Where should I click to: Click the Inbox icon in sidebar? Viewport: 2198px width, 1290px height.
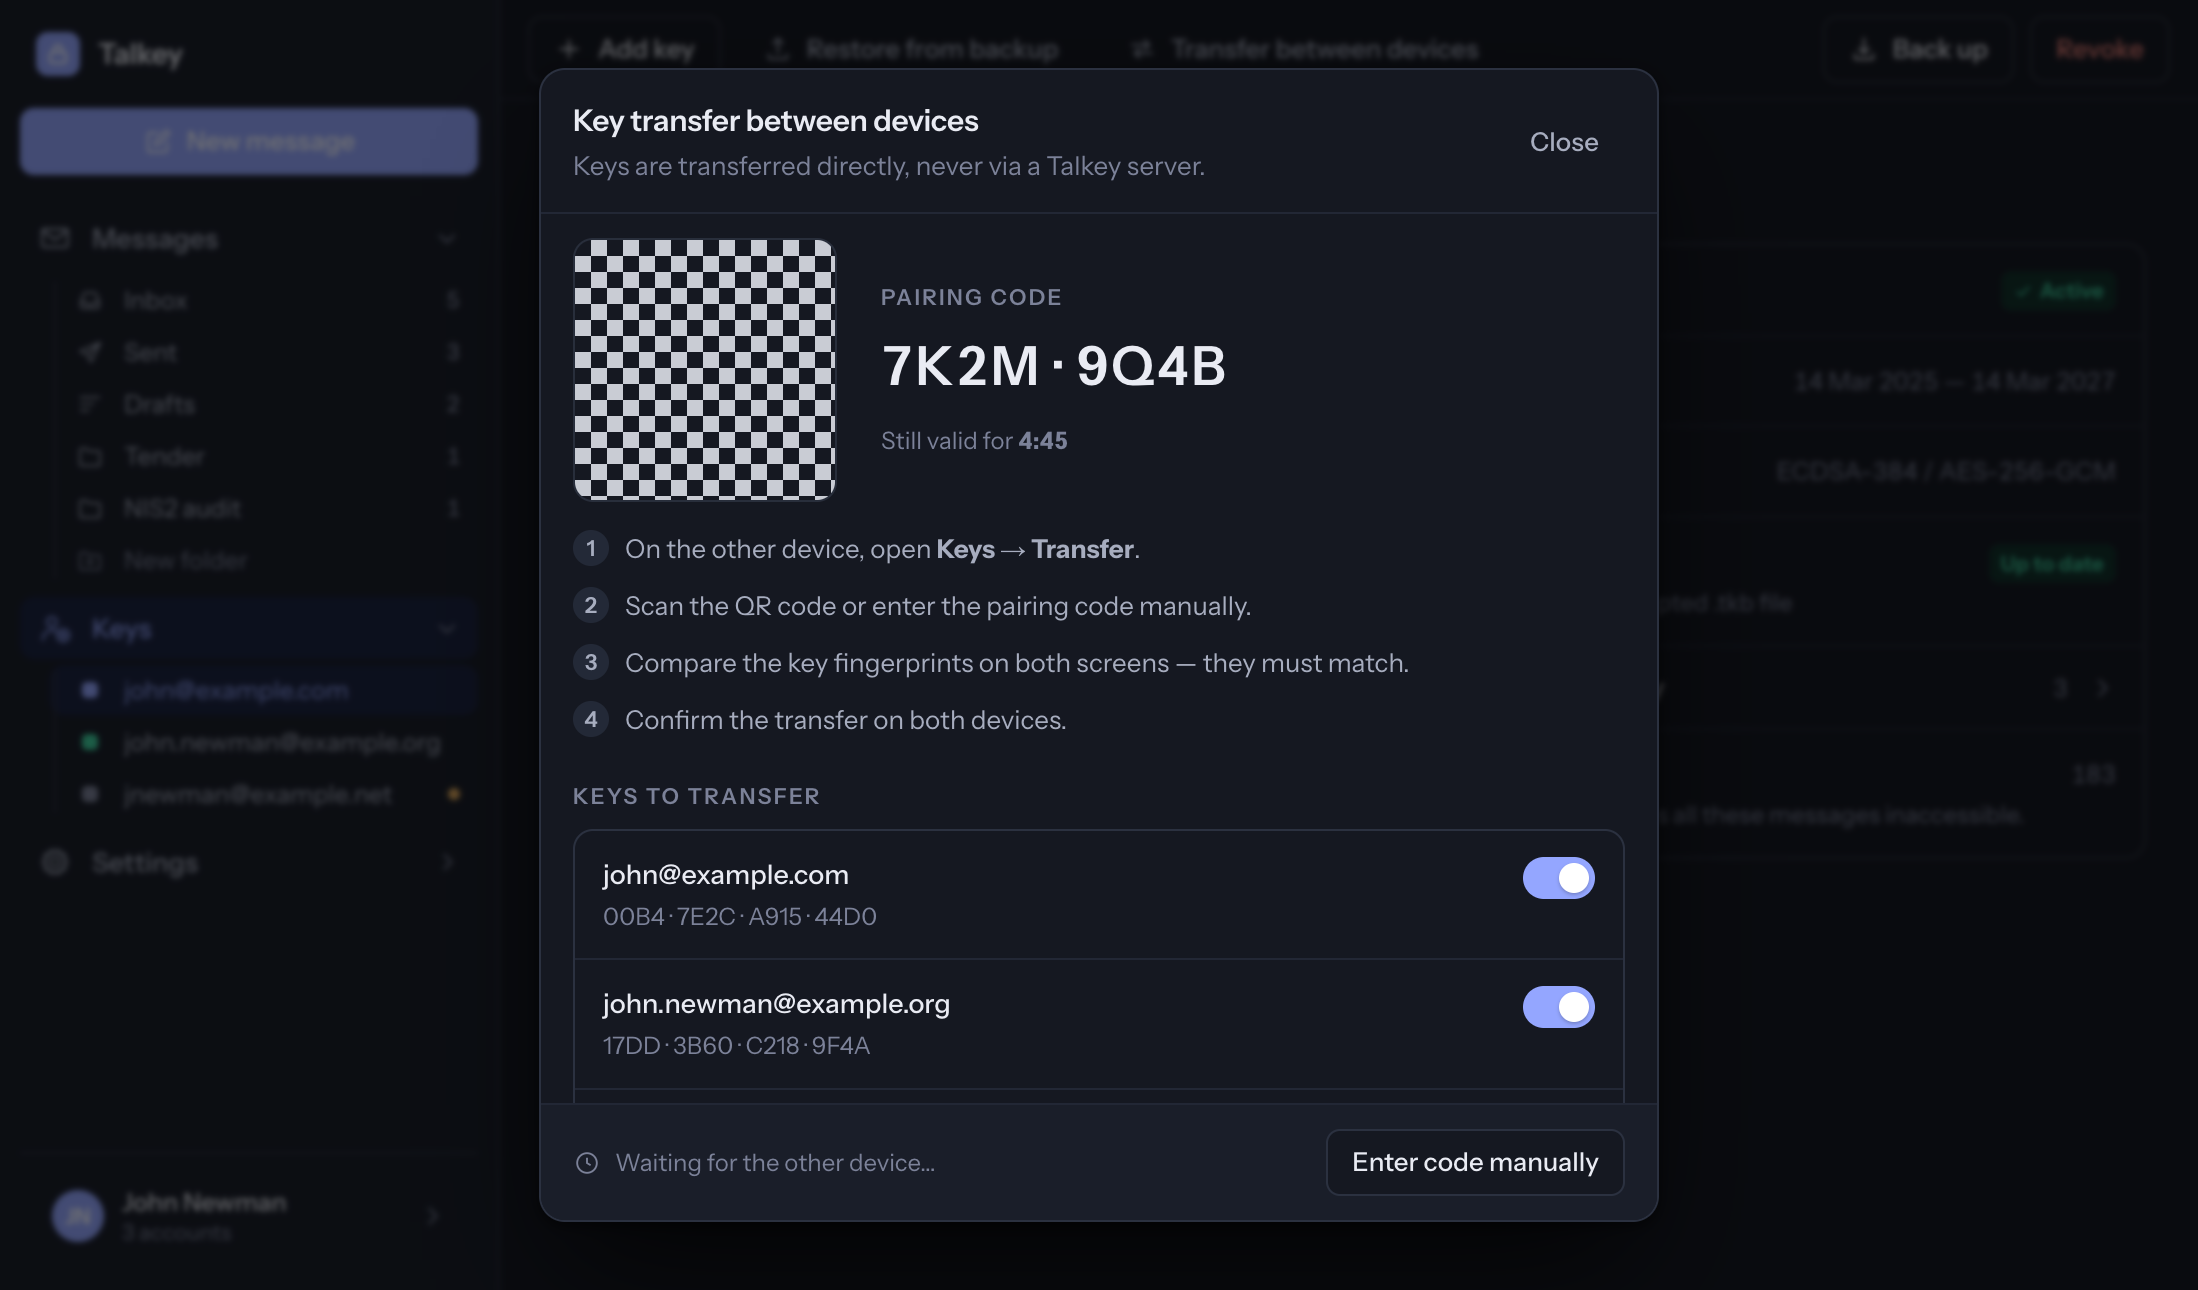pos(90,300)
